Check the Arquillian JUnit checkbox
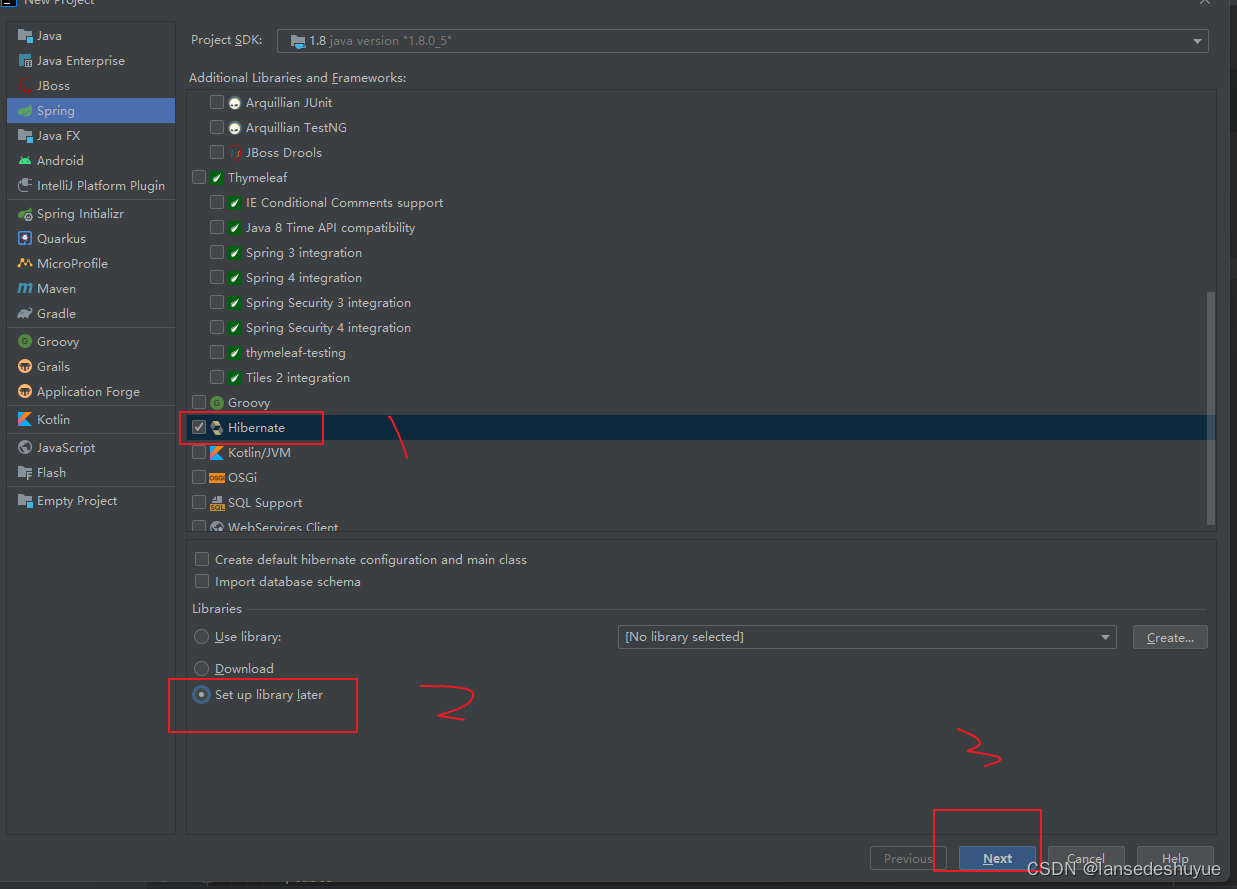Screen dimensions: 1237x889 (x=217, y=102)
